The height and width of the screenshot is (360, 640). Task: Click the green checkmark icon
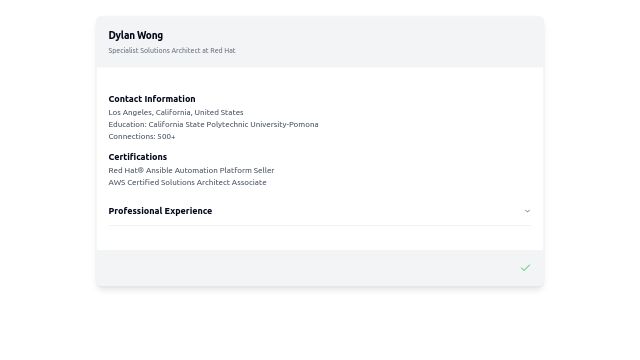(x=525, y=268)
